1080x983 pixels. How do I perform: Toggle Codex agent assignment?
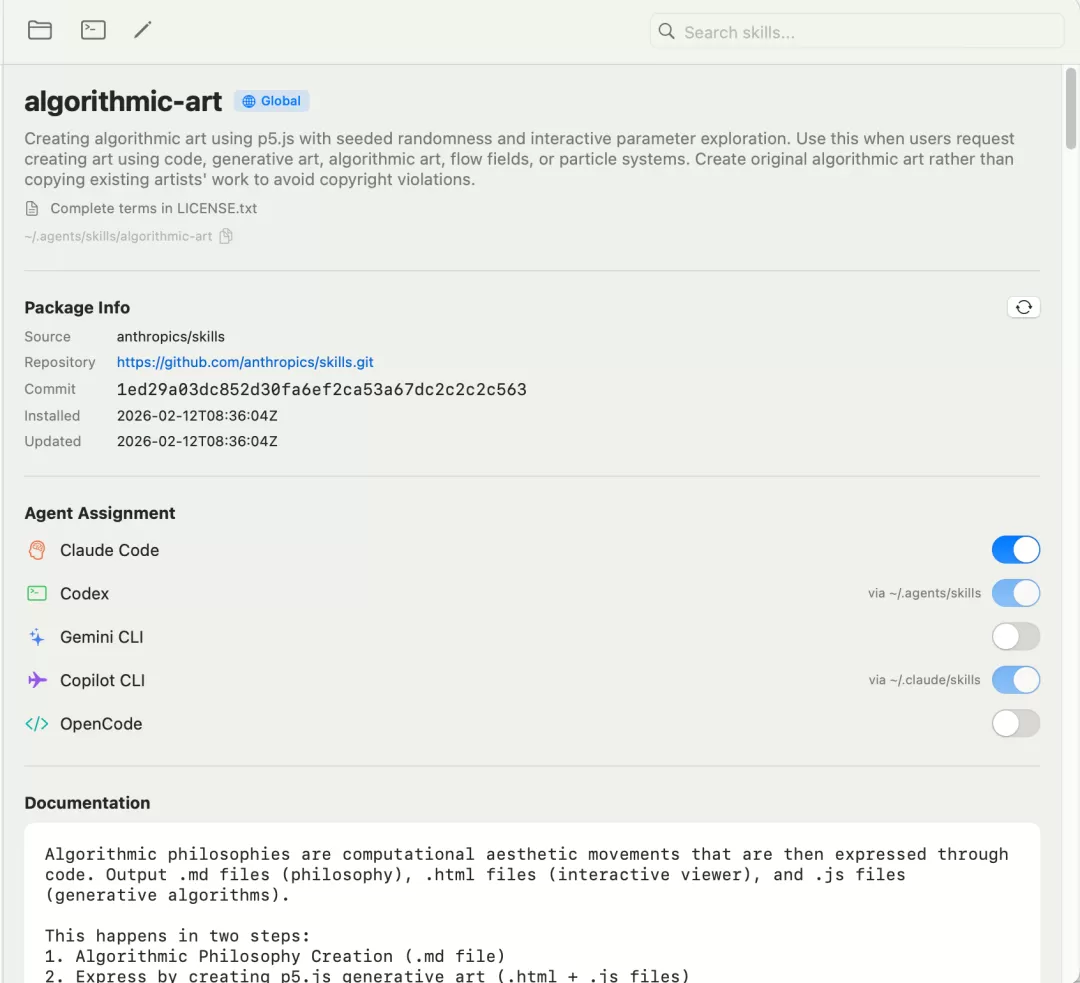pos(1015,593)
